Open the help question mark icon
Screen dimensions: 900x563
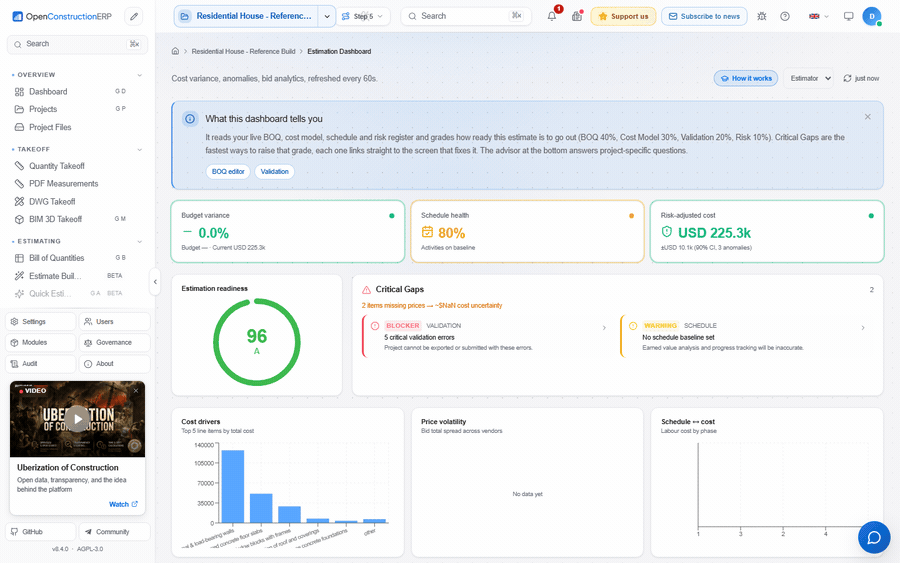[785, 16]
